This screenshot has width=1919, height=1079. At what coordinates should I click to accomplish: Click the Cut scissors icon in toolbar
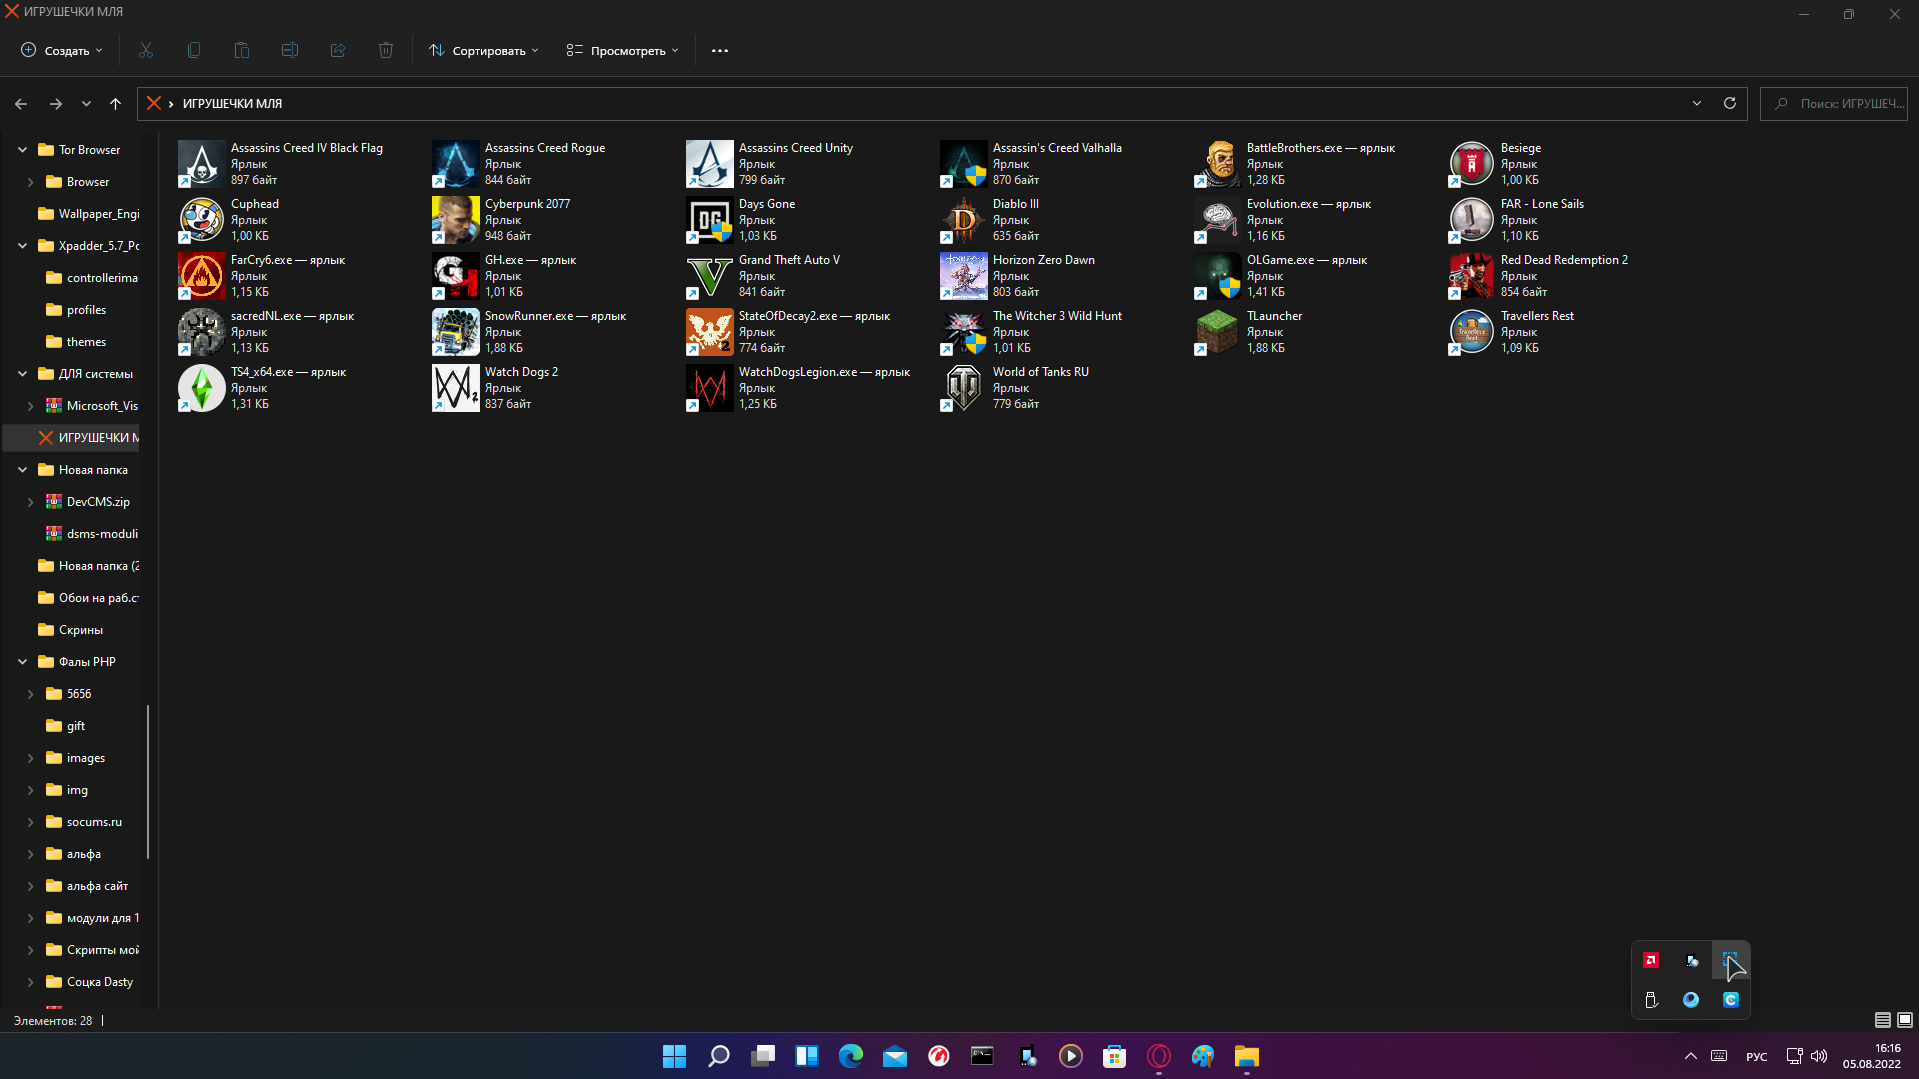click(146, 50)
